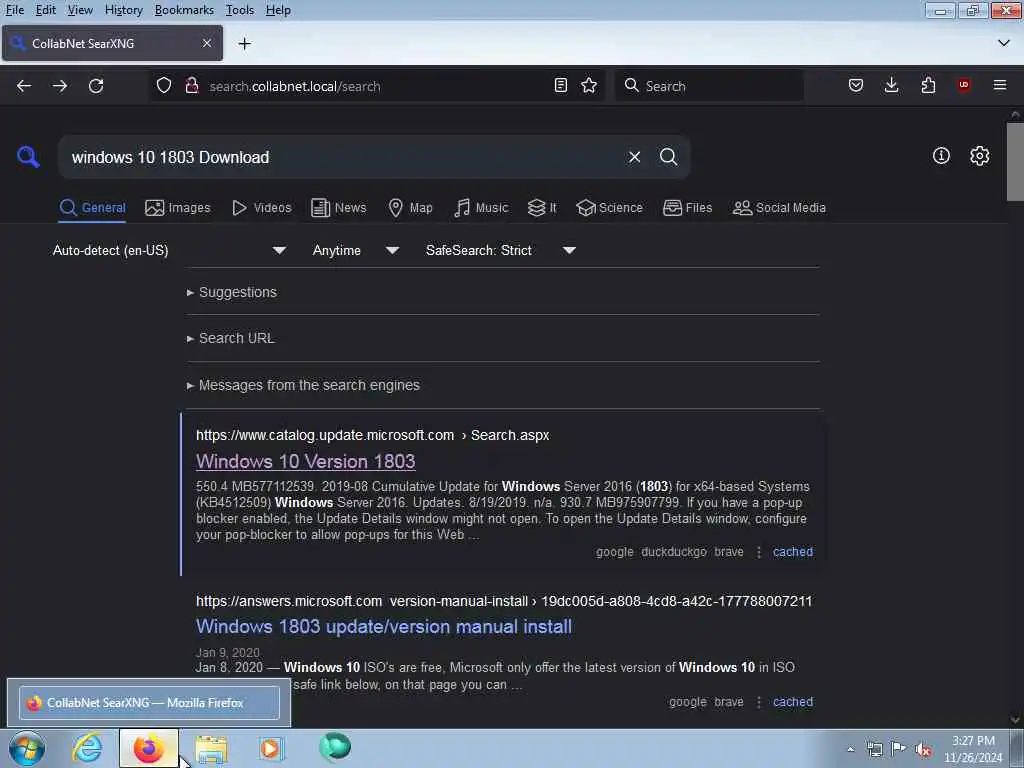Reload the current page
This screenshot has height=768, width=1024.
tap(96, 86)
